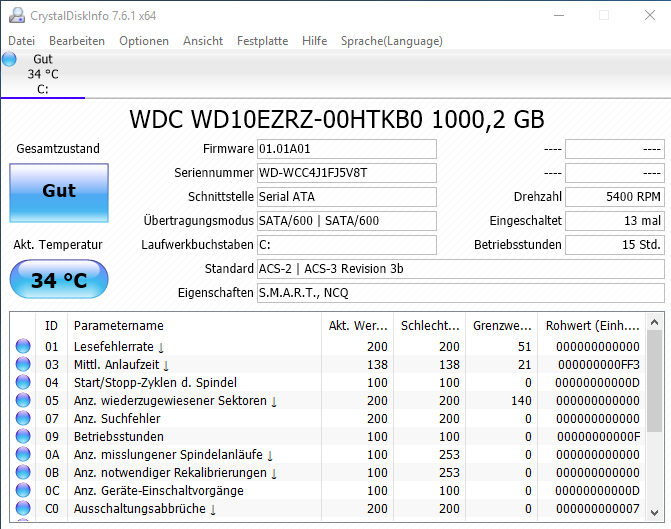
Task: Open the Datei menu
Action: 21,41
